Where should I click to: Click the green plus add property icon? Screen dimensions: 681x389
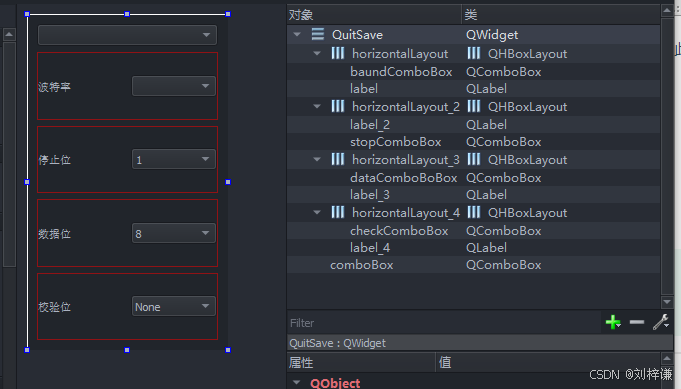pyautogui.click(x=613, y=322)
